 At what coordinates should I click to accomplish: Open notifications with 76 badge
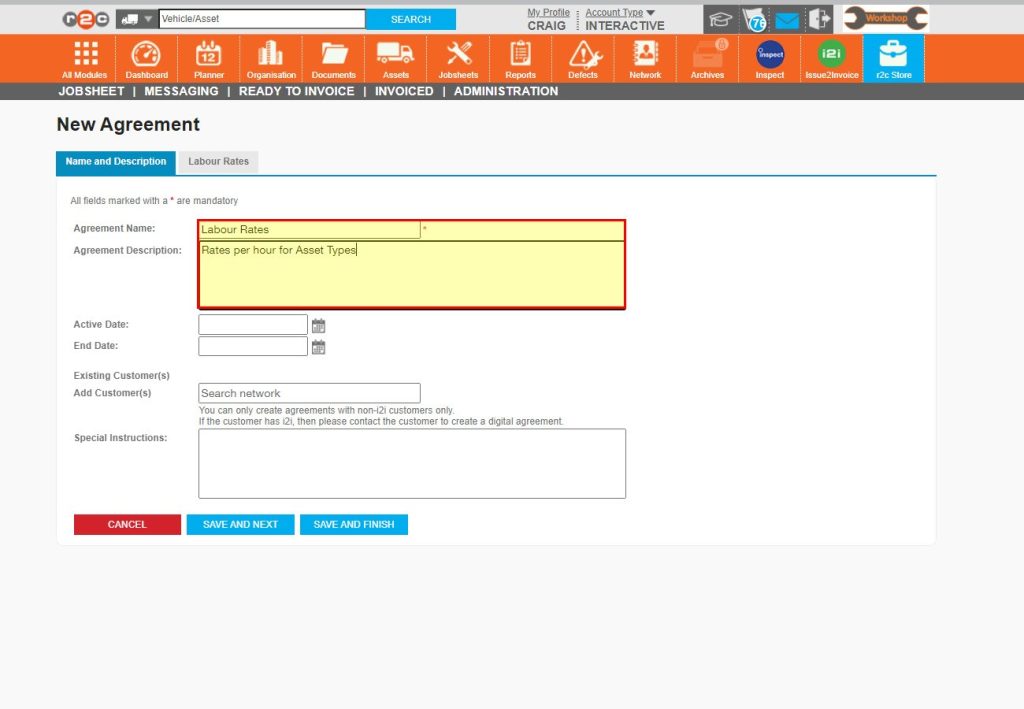coord(755,20)
